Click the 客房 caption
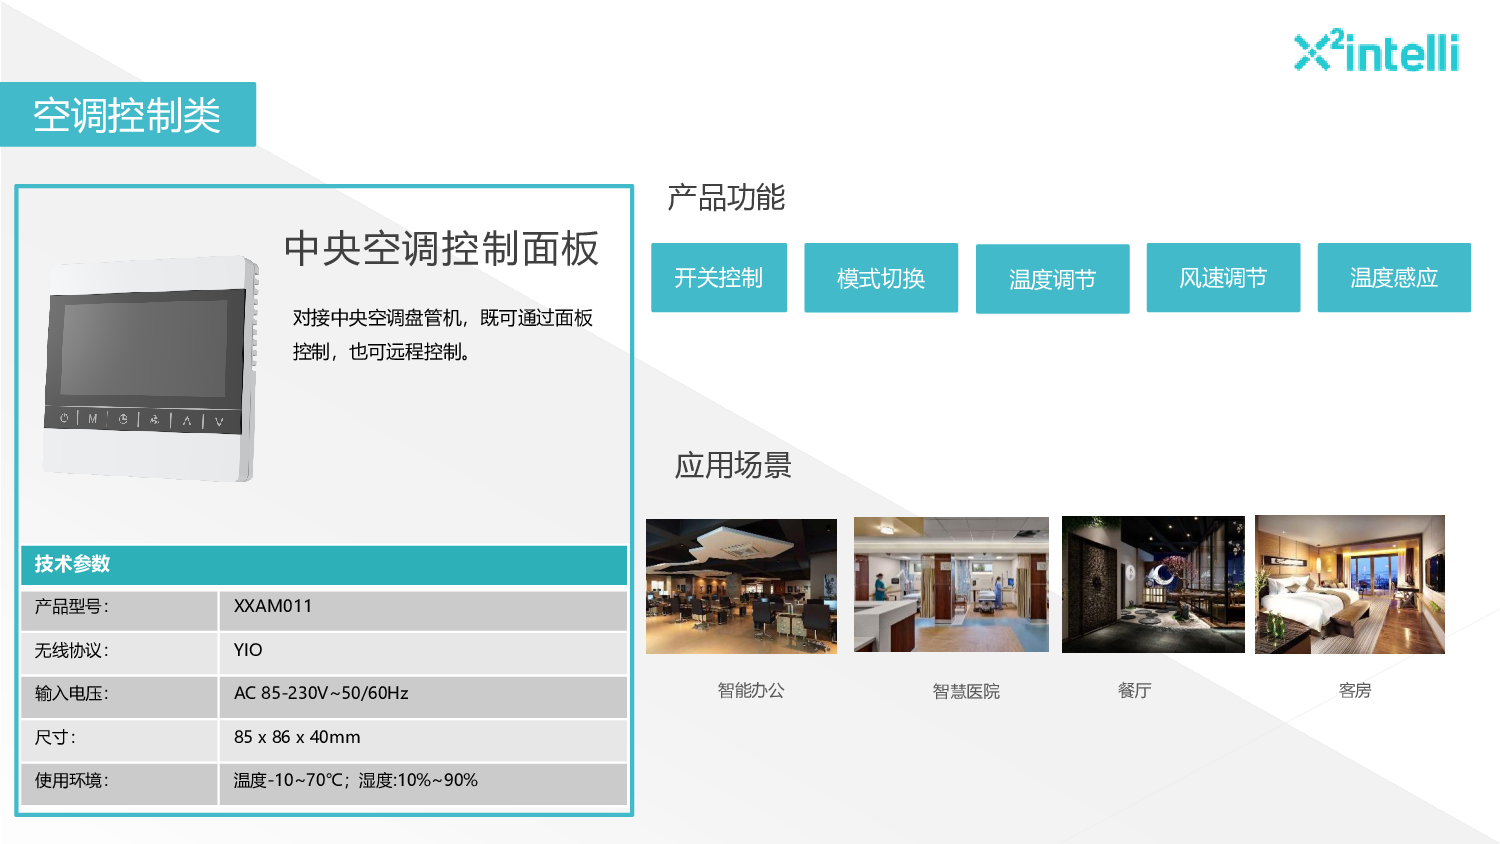This screenshot has height=844, width=1500. (x=1355, y=690)
